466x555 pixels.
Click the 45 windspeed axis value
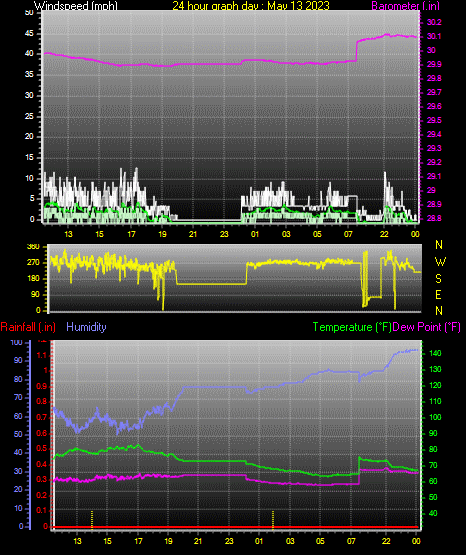tap(29, 34)
